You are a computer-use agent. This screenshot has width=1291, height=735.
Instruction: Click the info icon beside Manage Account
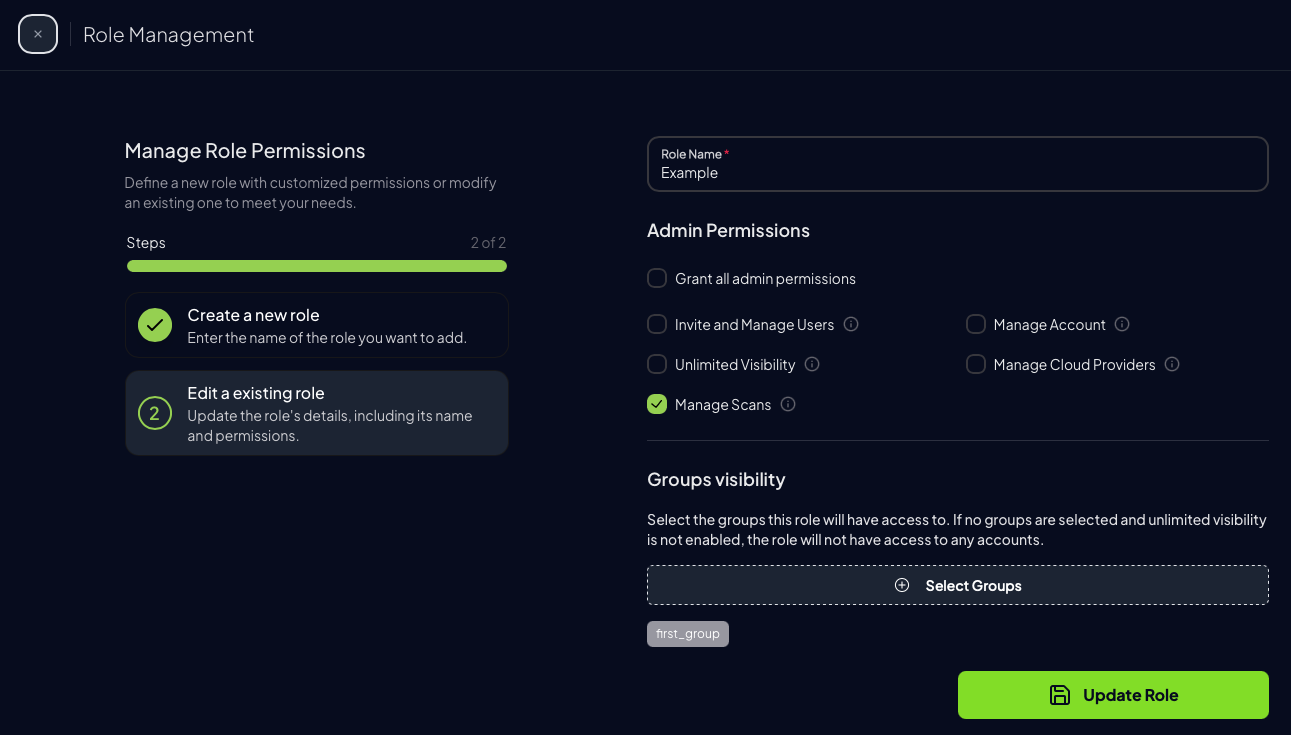click(x=1122, y=324)
